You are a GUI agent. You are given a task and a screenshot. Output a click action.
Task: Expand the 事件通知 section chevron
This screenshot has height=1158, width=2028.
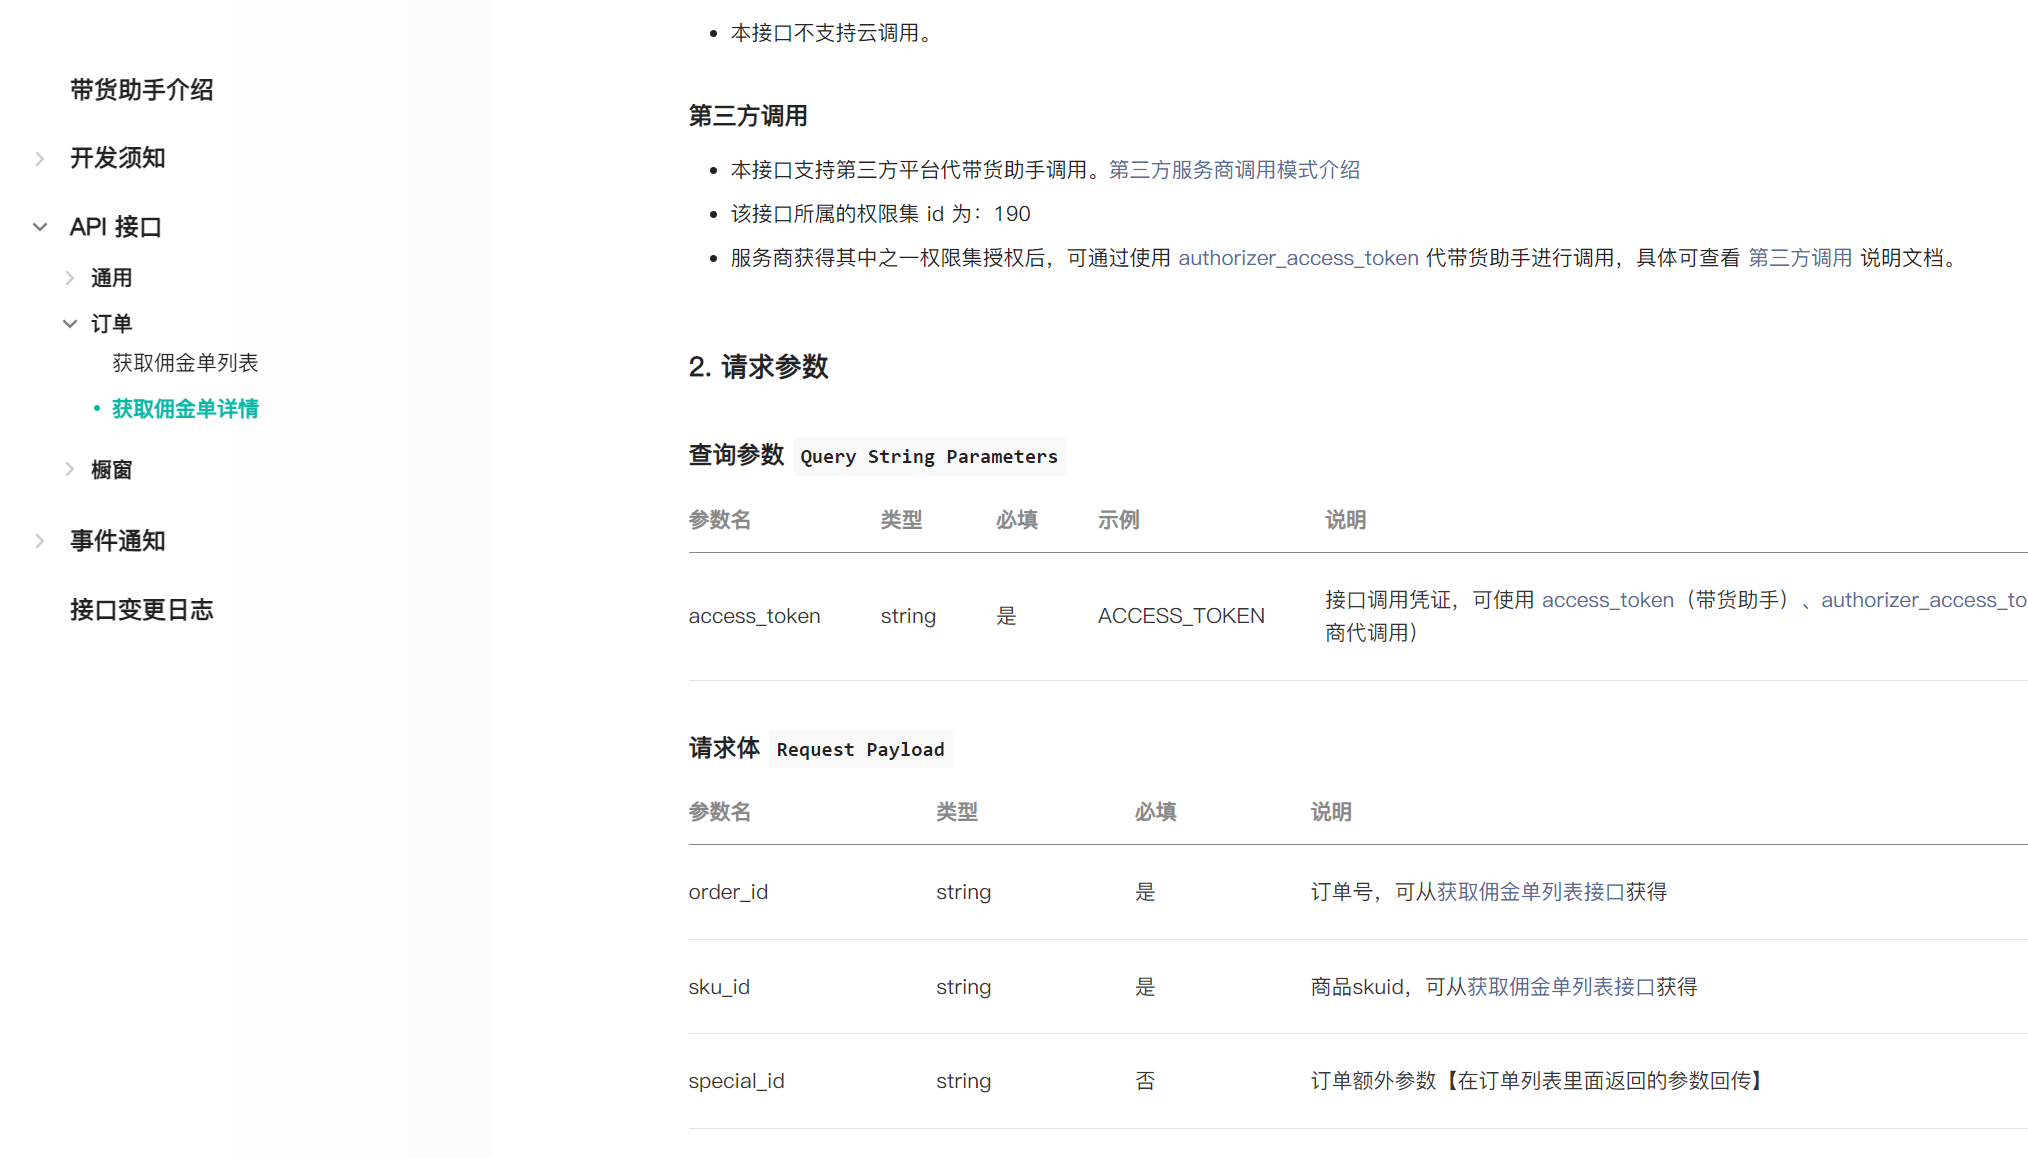coord(40,541)
